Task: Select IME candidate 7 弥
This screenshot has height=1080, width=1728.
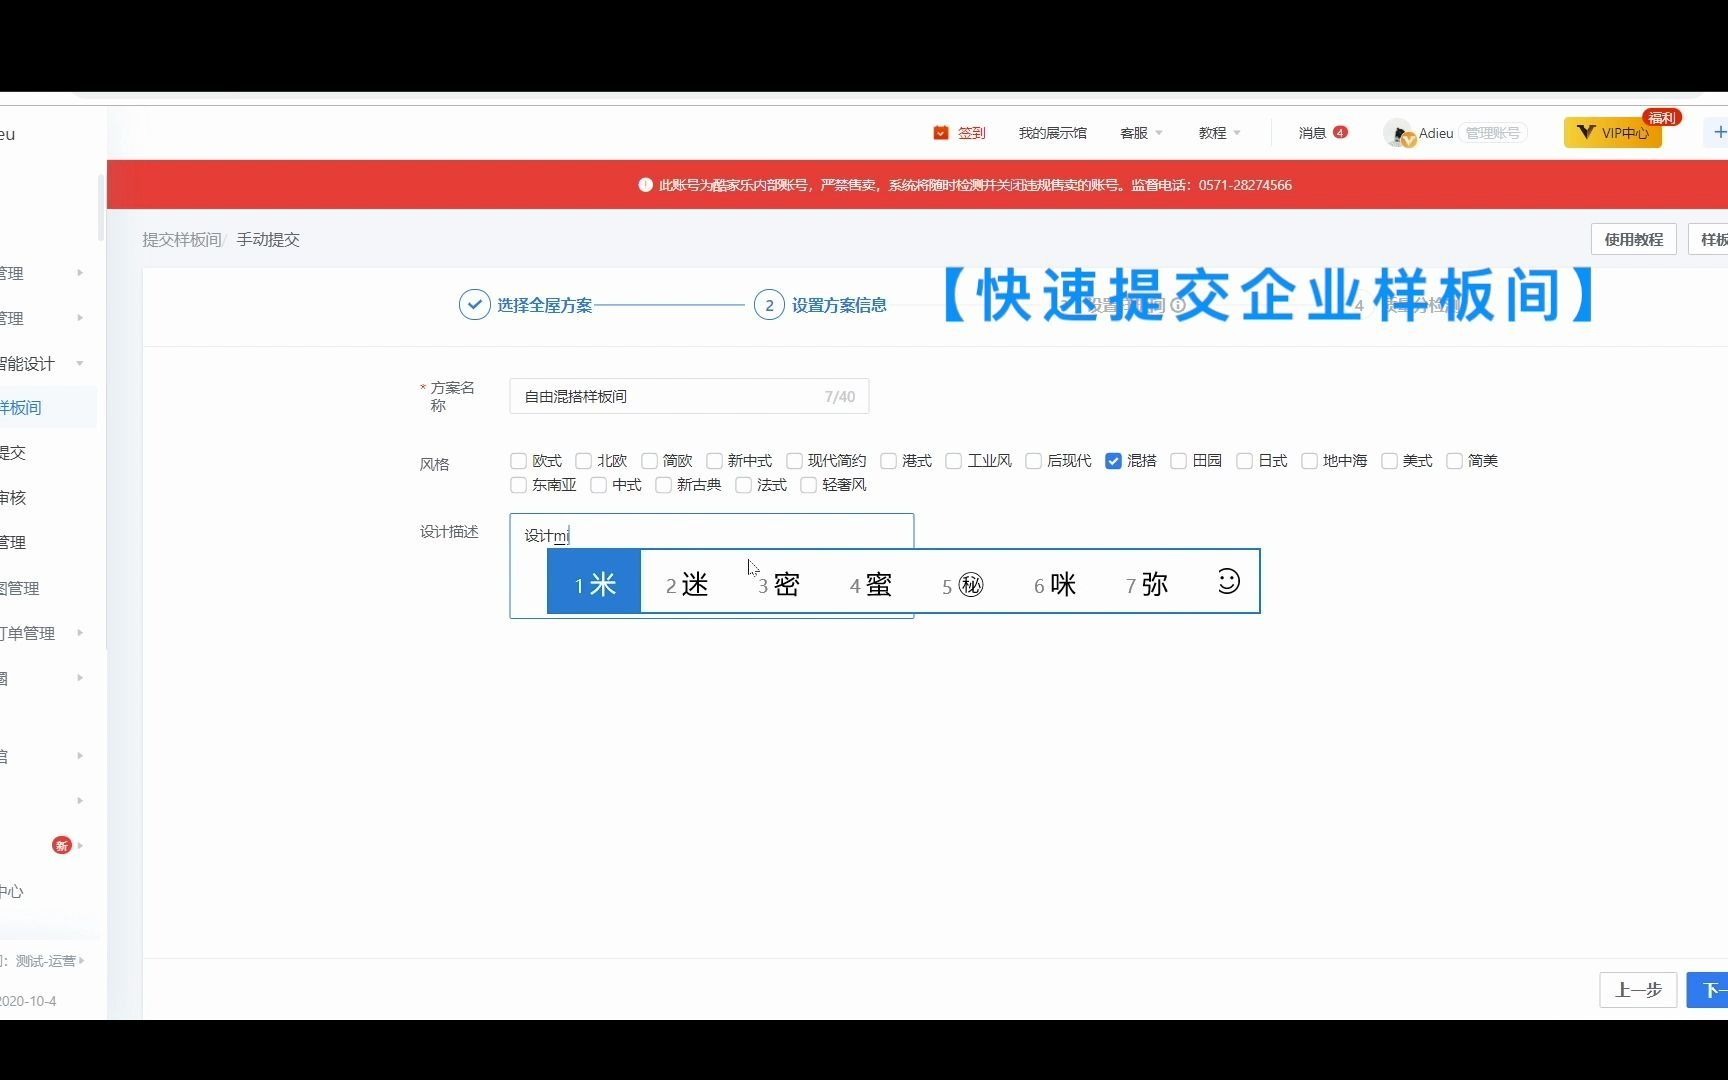Action: pos(1147,584)
